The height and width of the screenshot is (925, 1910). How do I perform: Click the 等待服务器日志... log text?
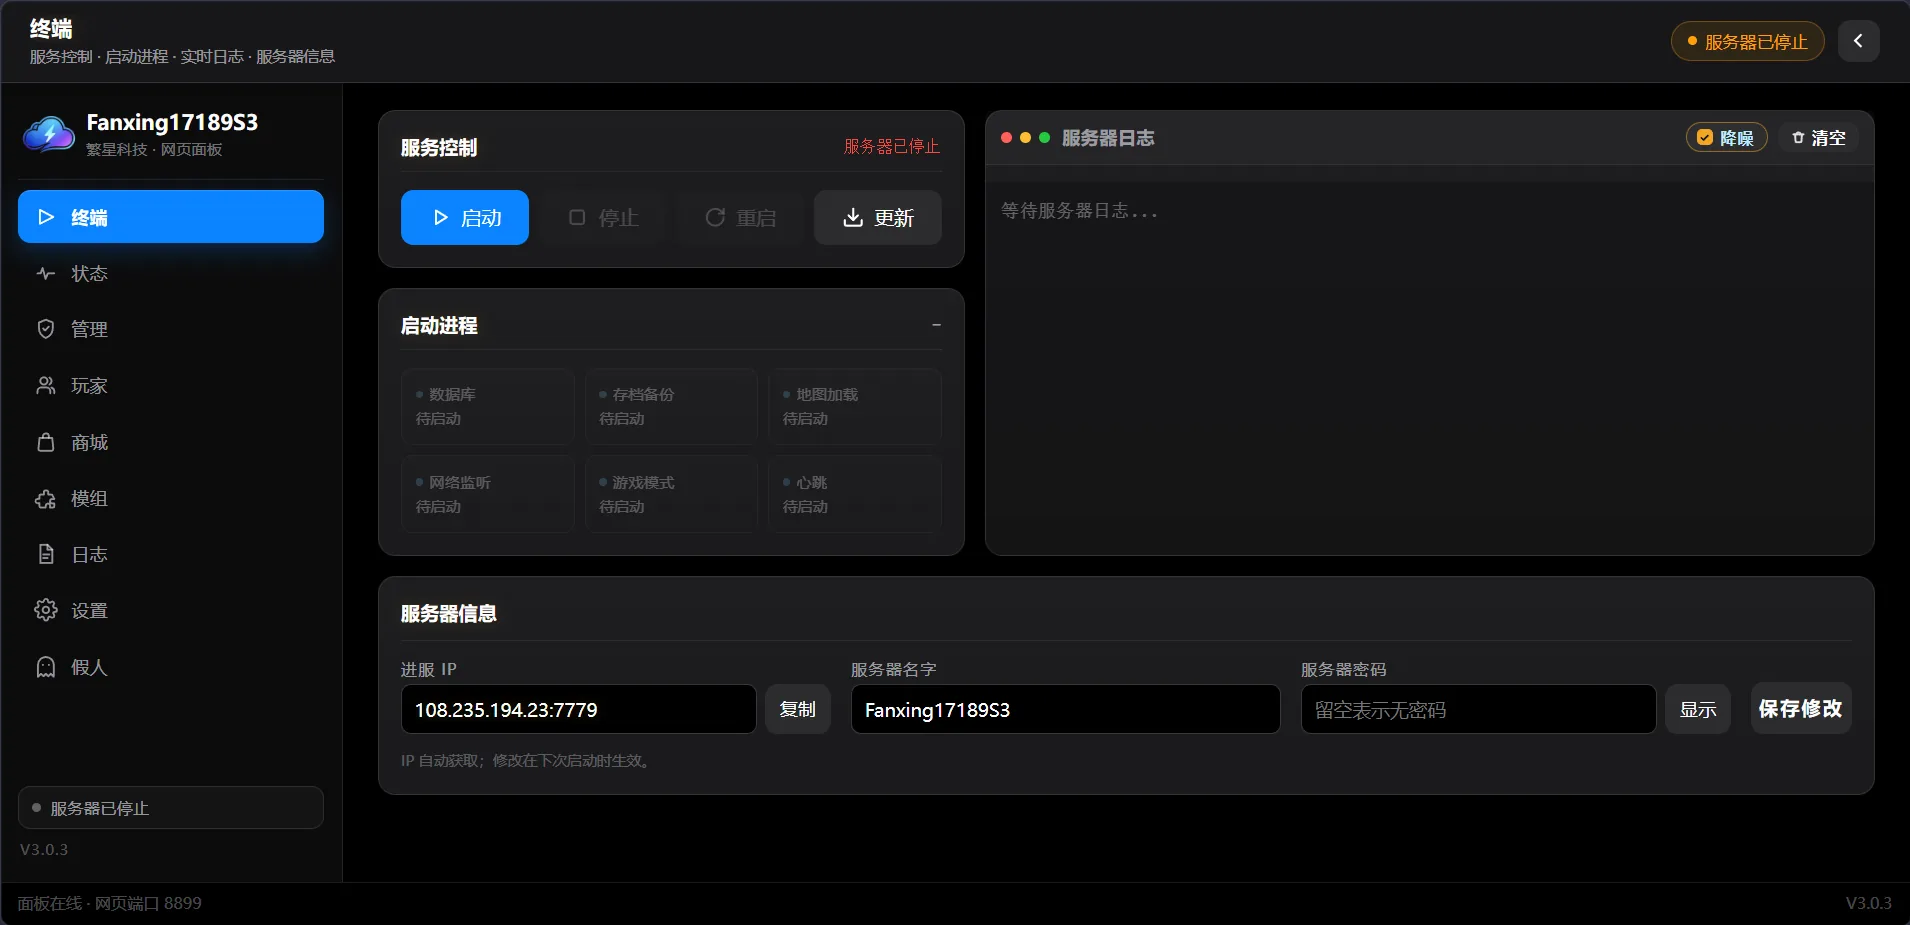1079,211
